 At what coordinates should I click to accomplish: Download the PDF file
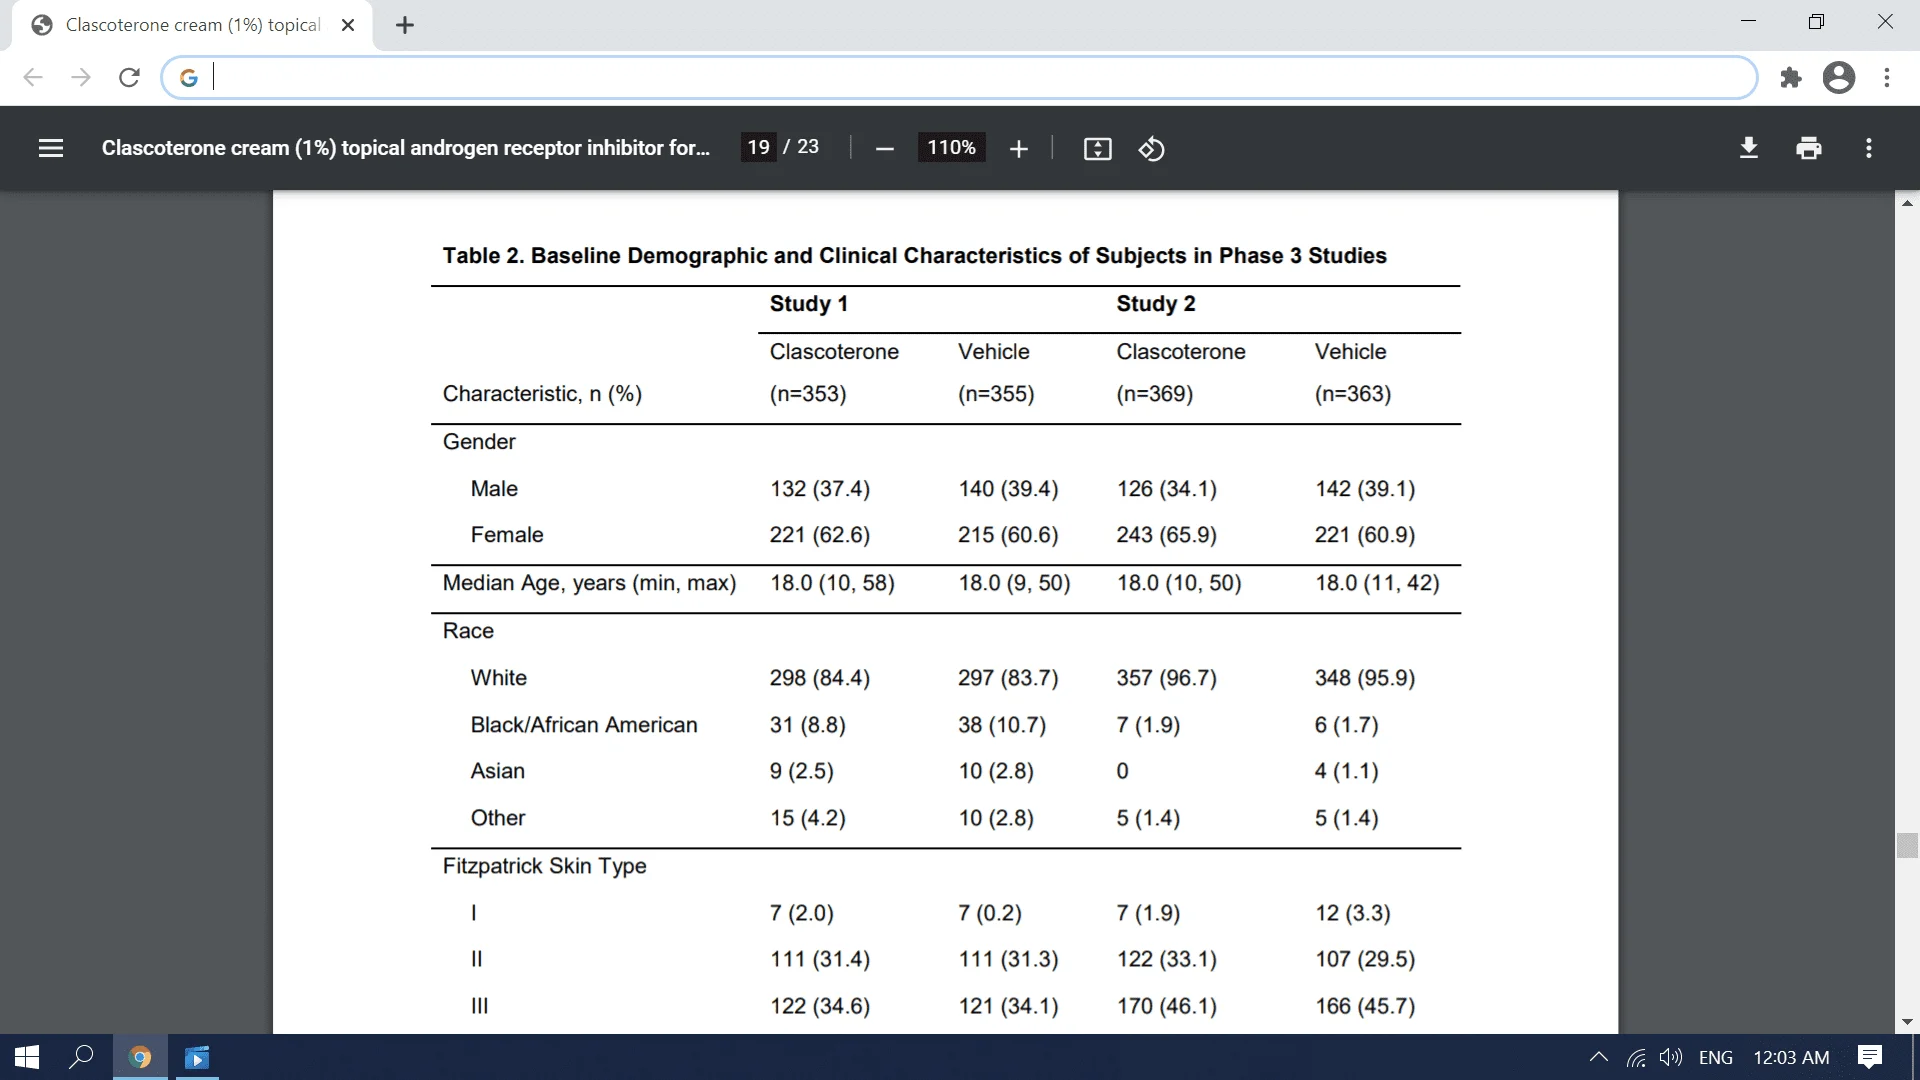coord(1748,148)
